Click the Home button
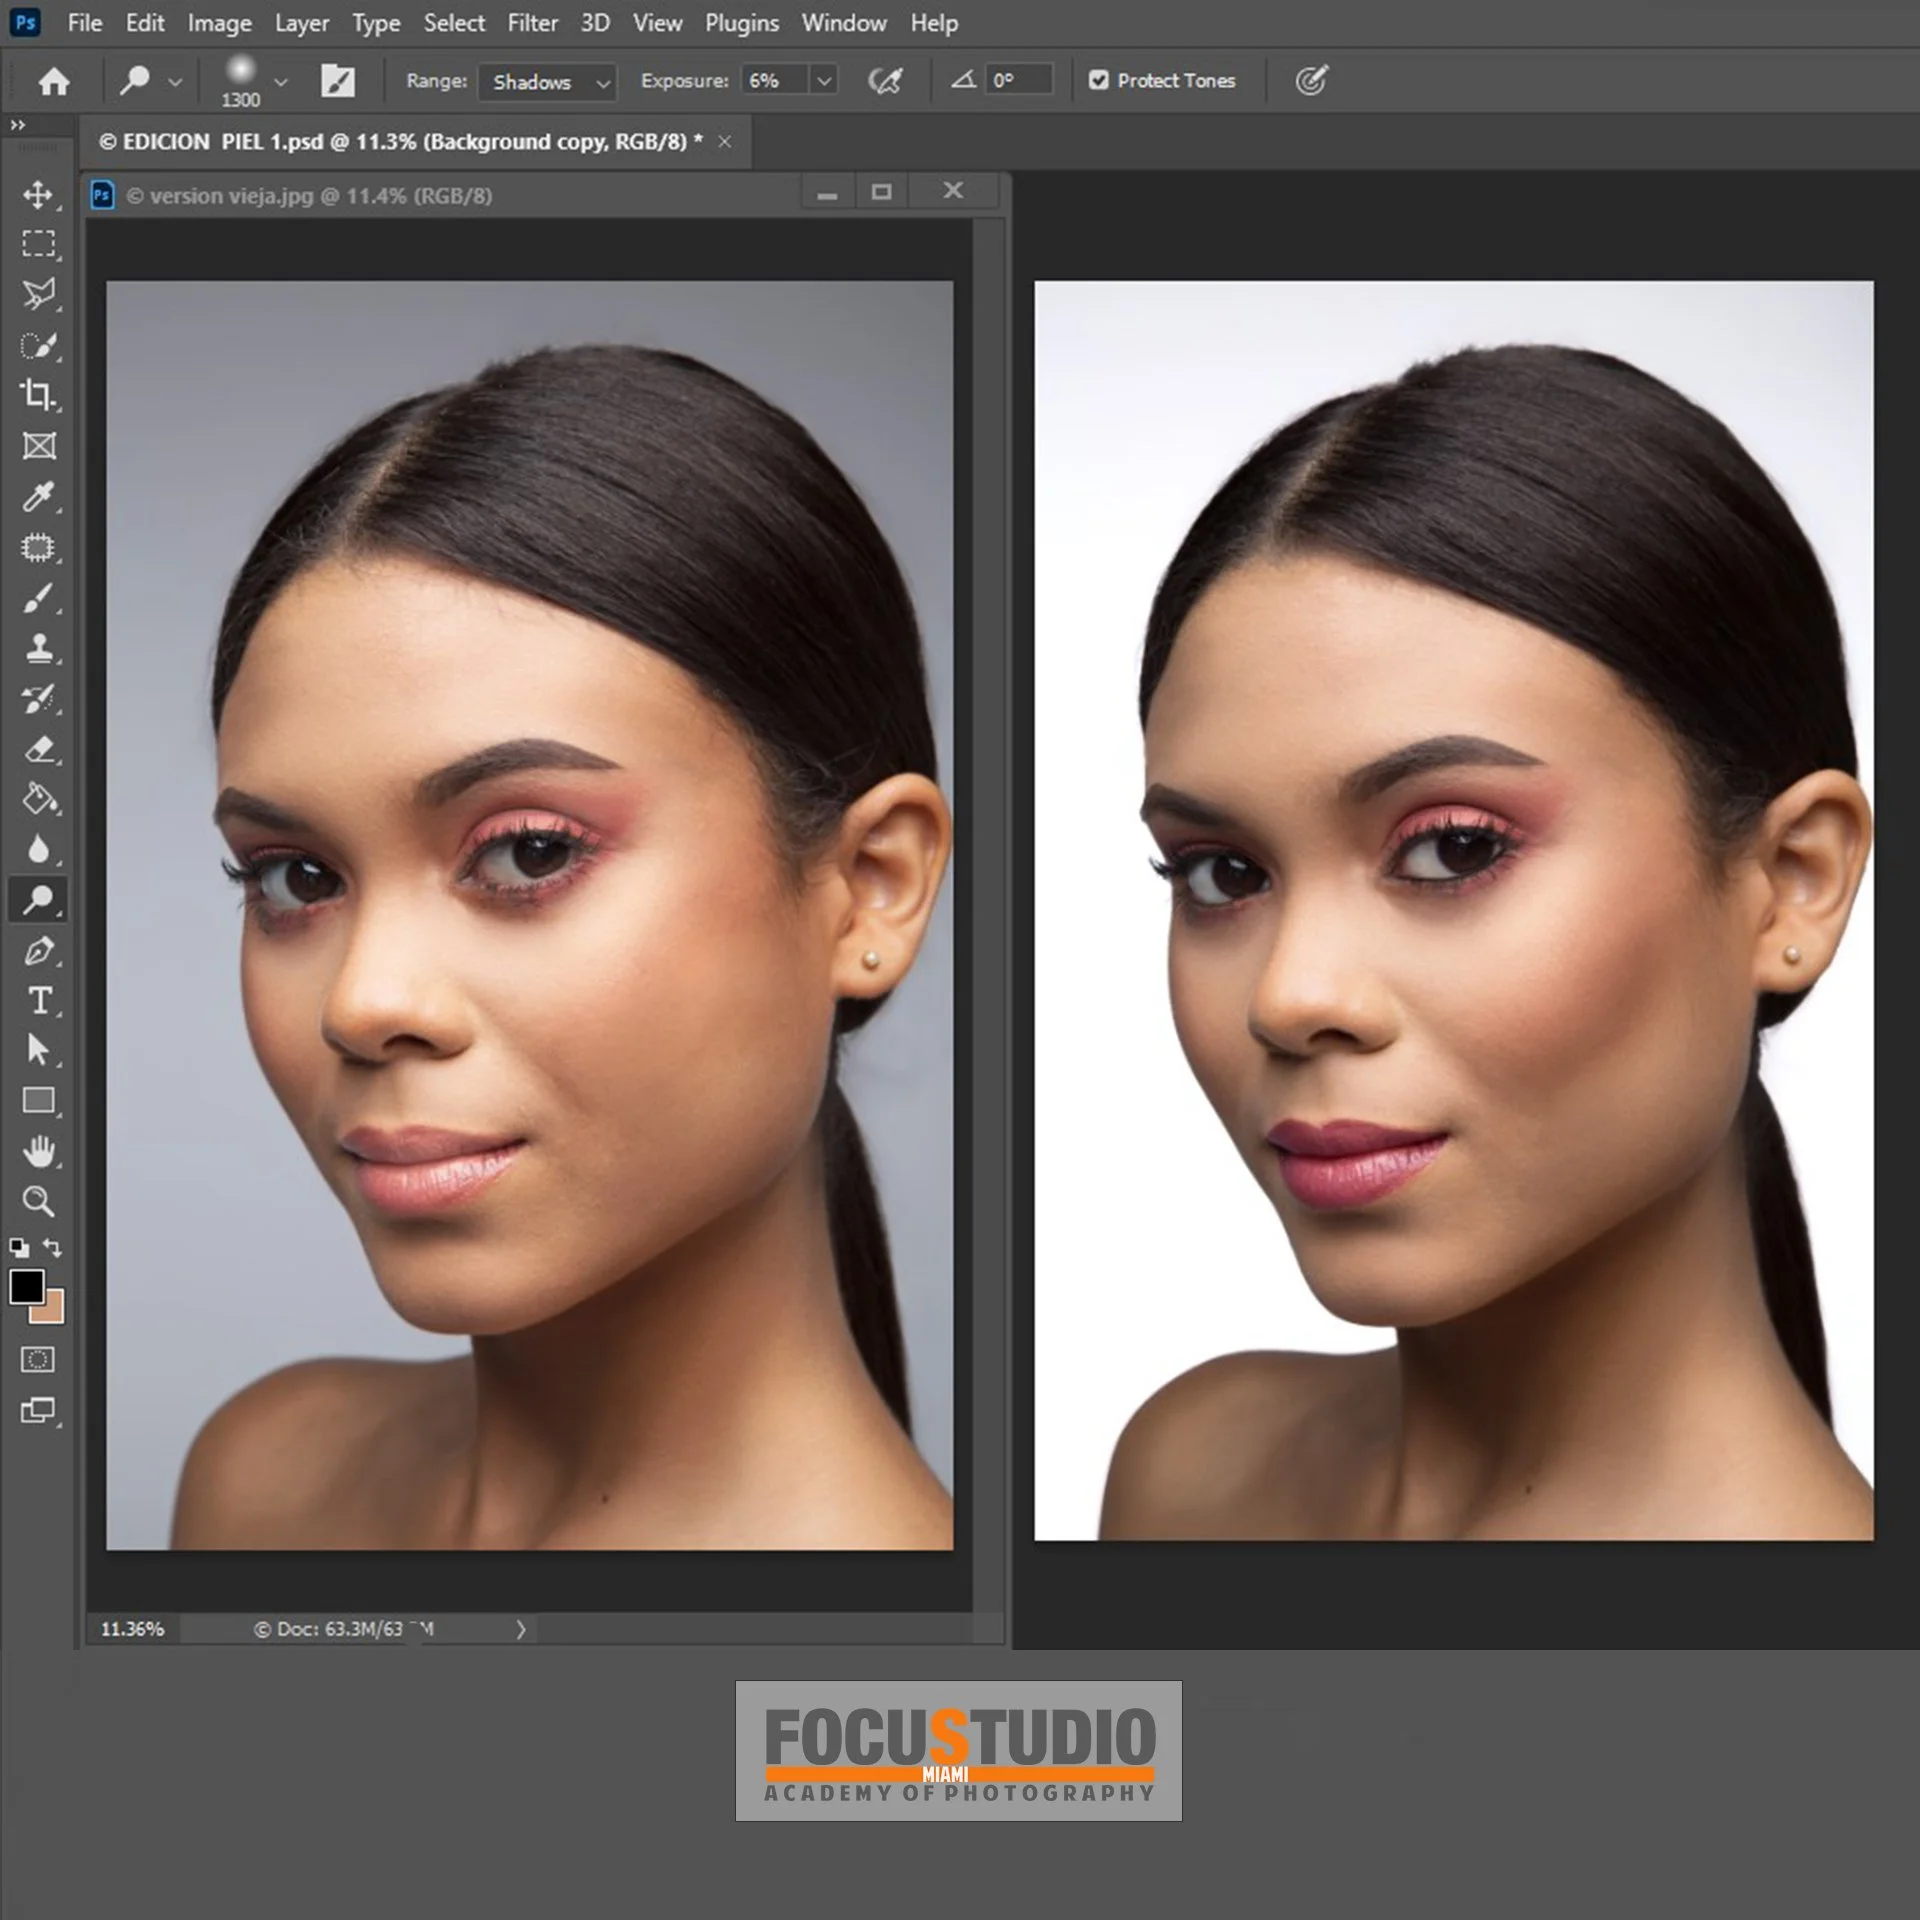The width and height of the screenshot is (1920, 1920). [x=54, y=81]
